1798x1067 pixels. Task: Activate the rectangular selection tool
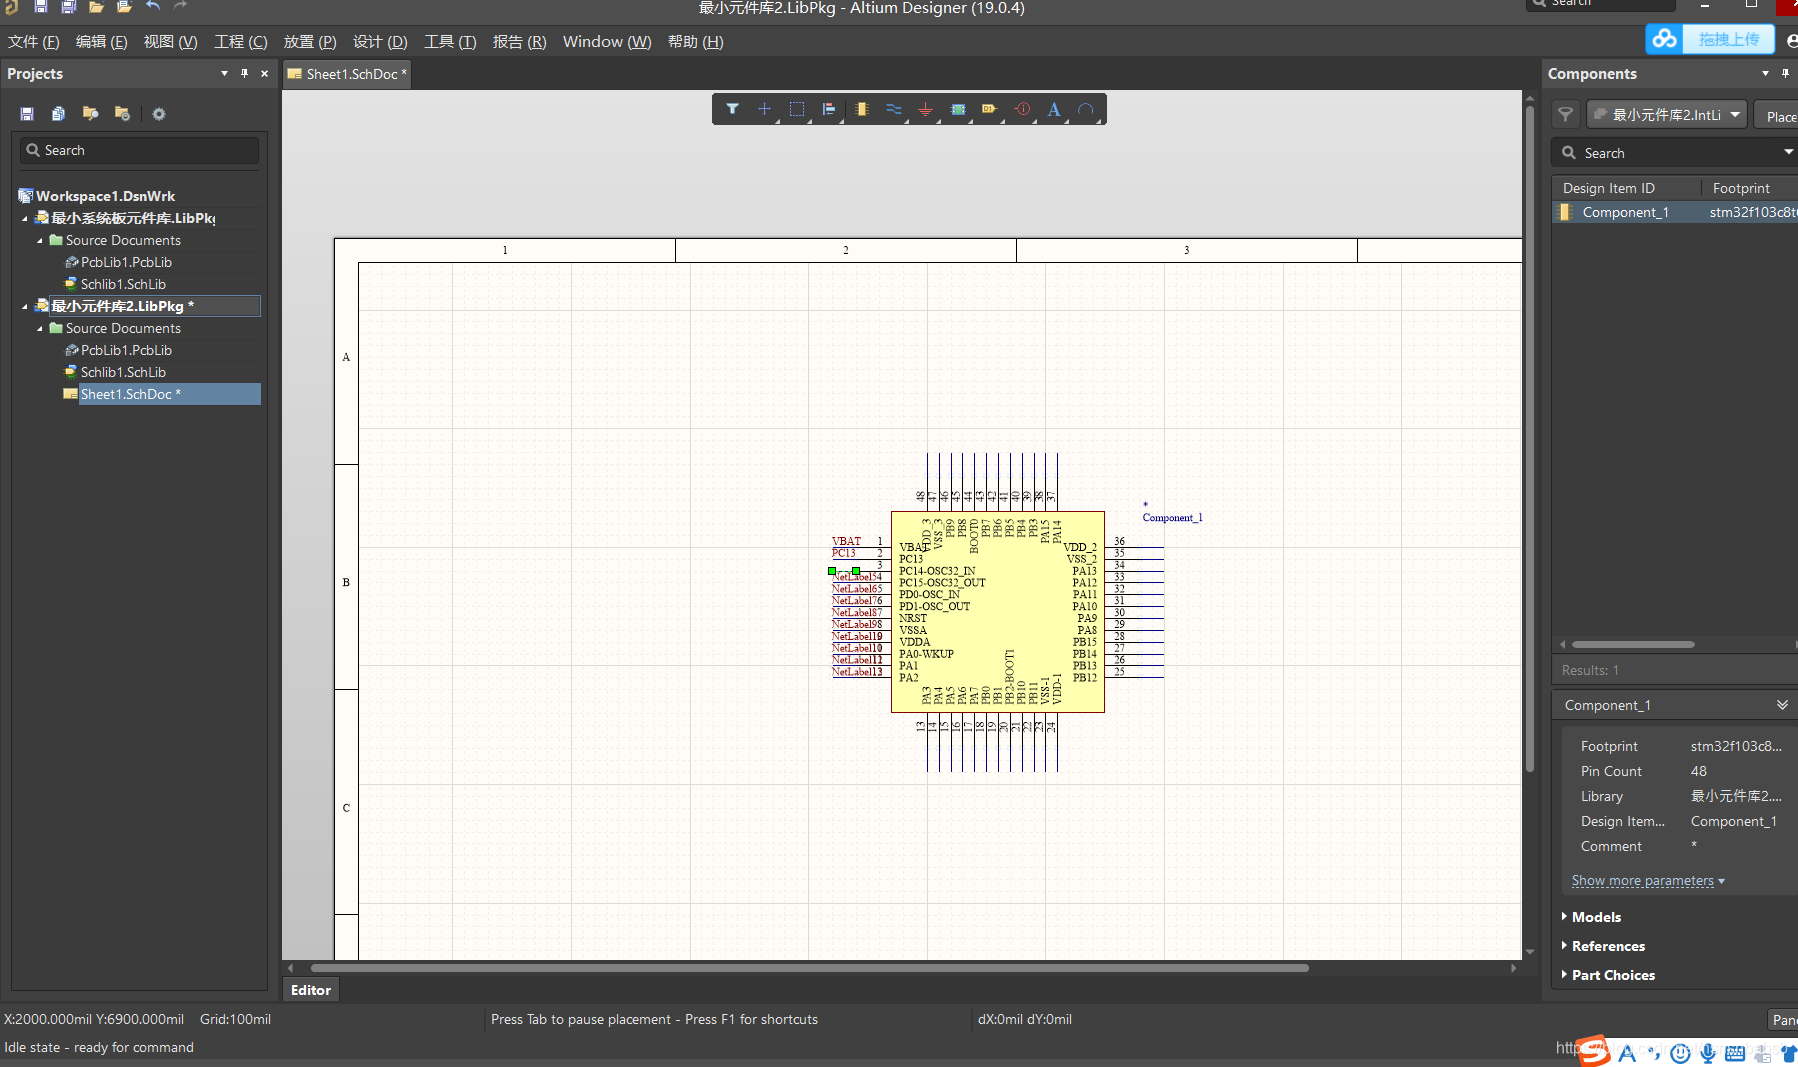coord(797,109)
